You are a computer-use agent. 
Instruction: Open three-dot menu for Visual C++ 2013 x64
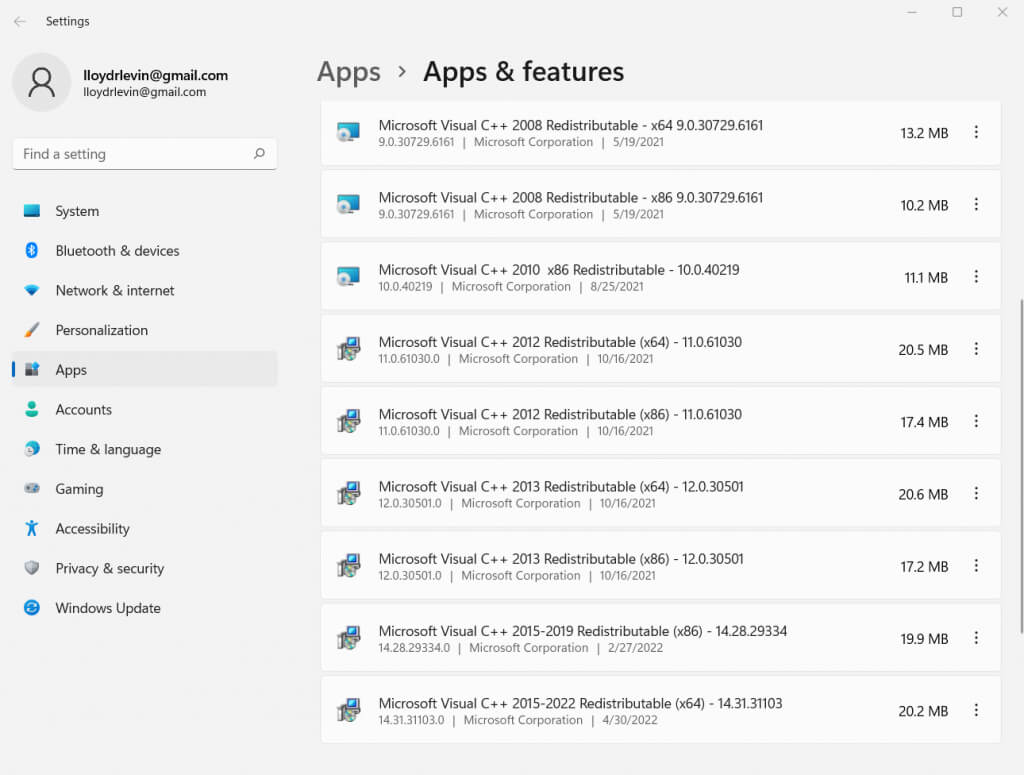click(976, 494)
